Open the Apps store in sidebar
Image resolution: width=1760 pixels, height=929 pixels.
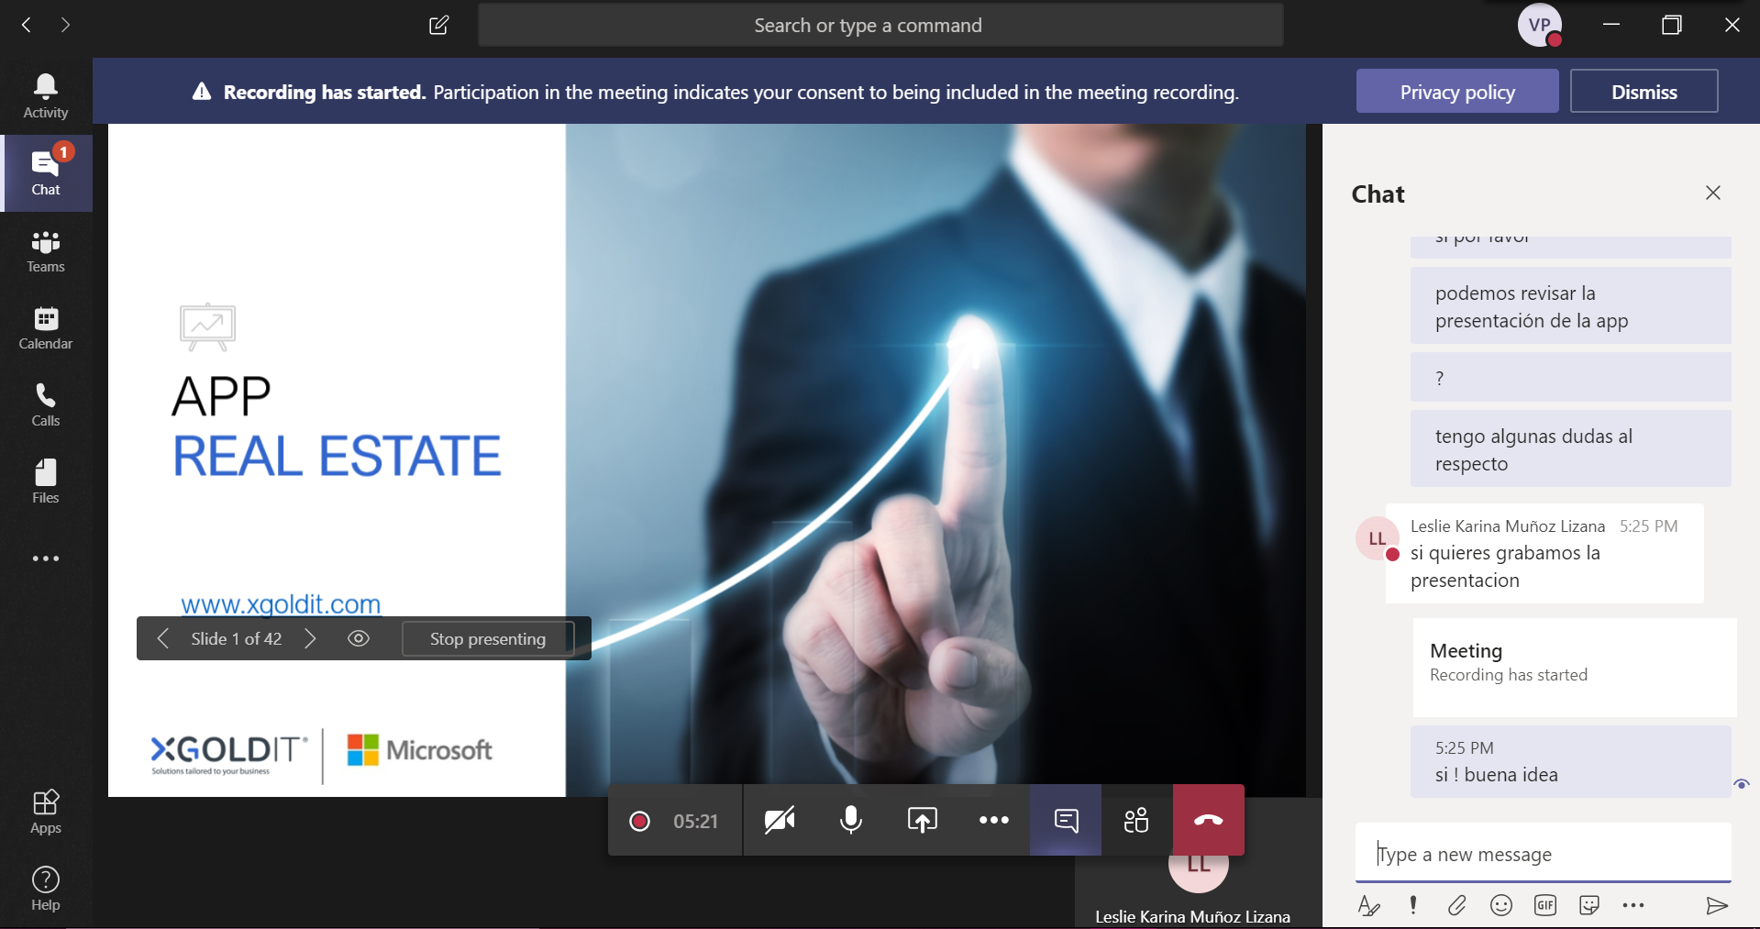point(46,812)
